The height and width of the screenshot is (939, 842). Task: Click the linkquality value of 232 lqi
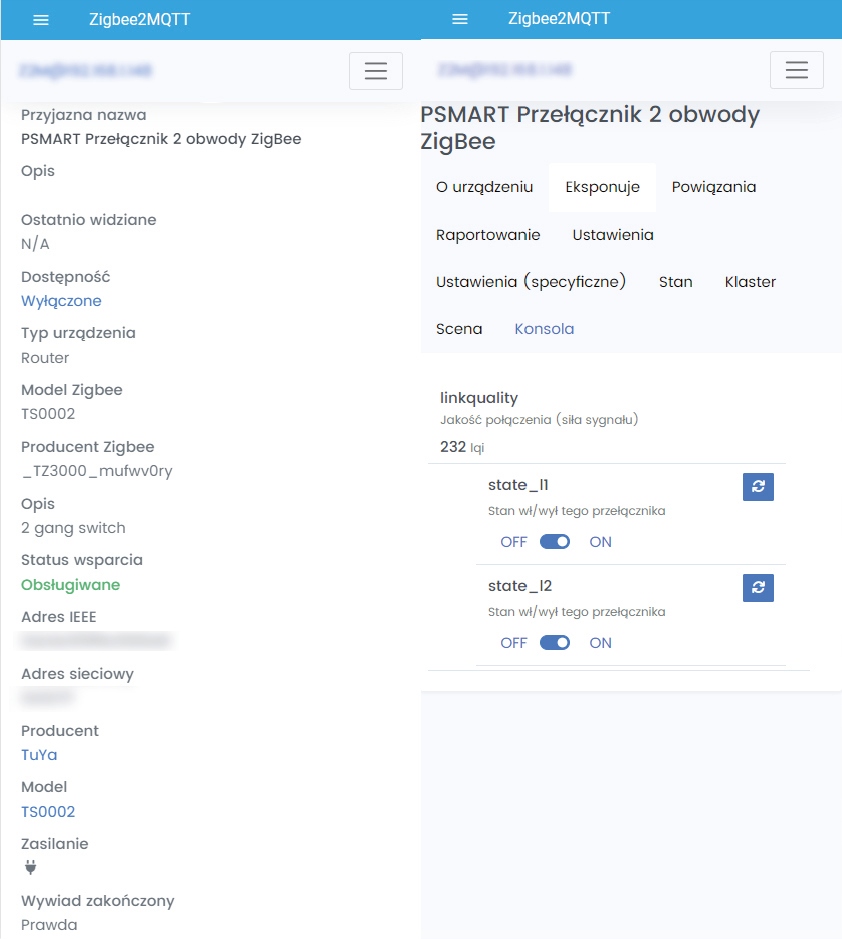[460, 447]
